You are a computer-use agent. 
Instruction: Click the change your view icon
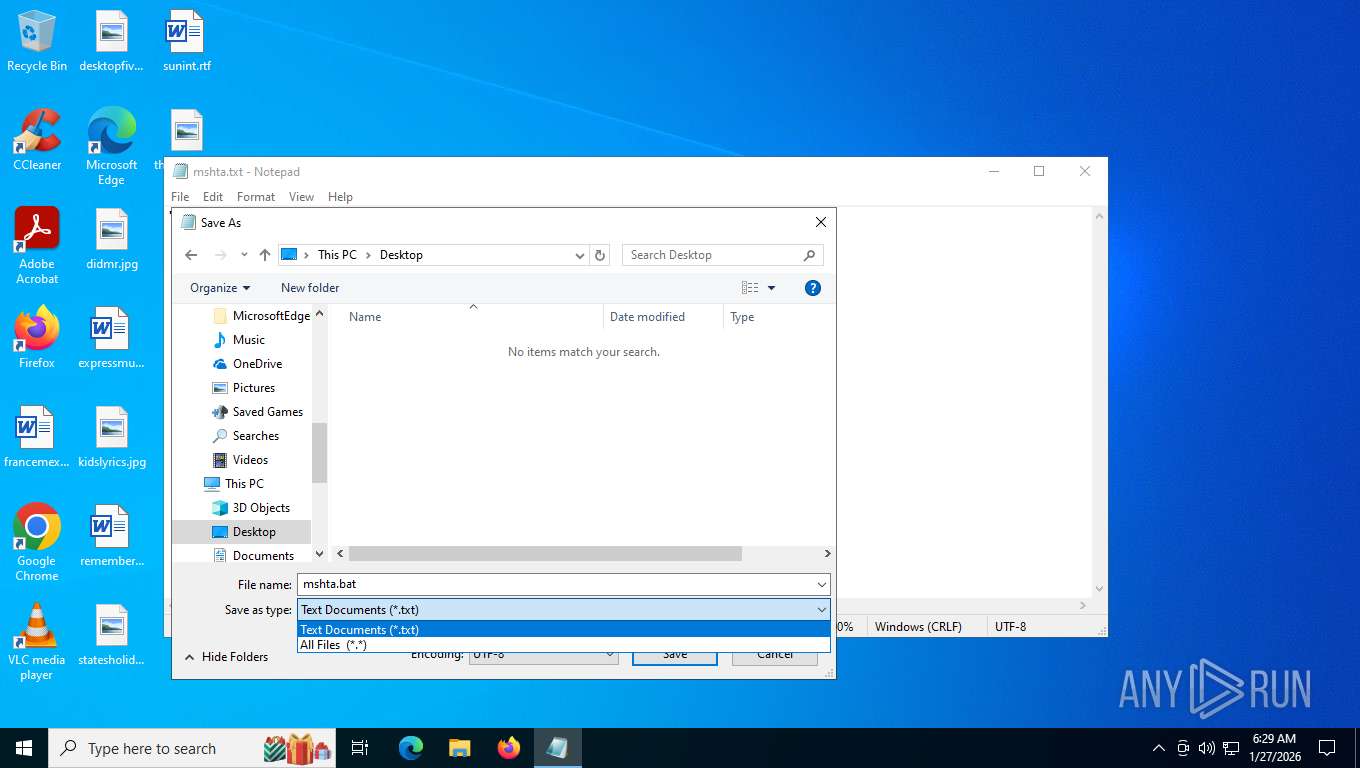[x=750, y=288]
